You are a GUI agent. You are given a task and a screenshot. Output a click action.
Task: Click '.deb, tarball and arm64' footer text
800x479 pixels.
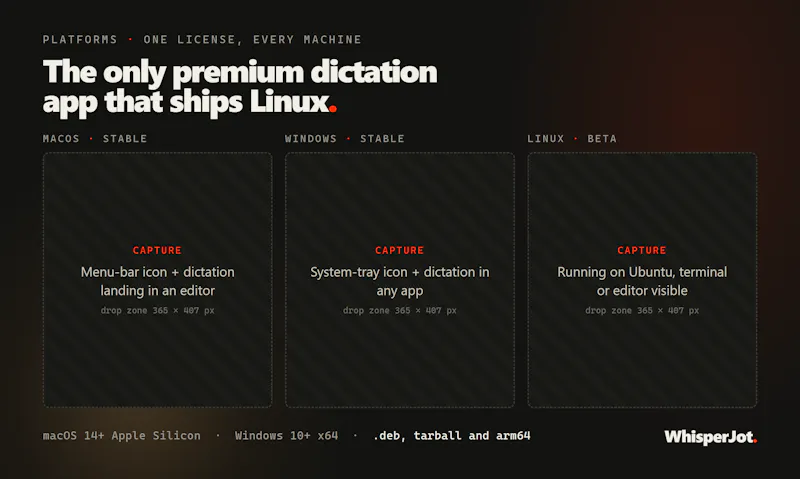pyautogui.click(x=452, y=436)
